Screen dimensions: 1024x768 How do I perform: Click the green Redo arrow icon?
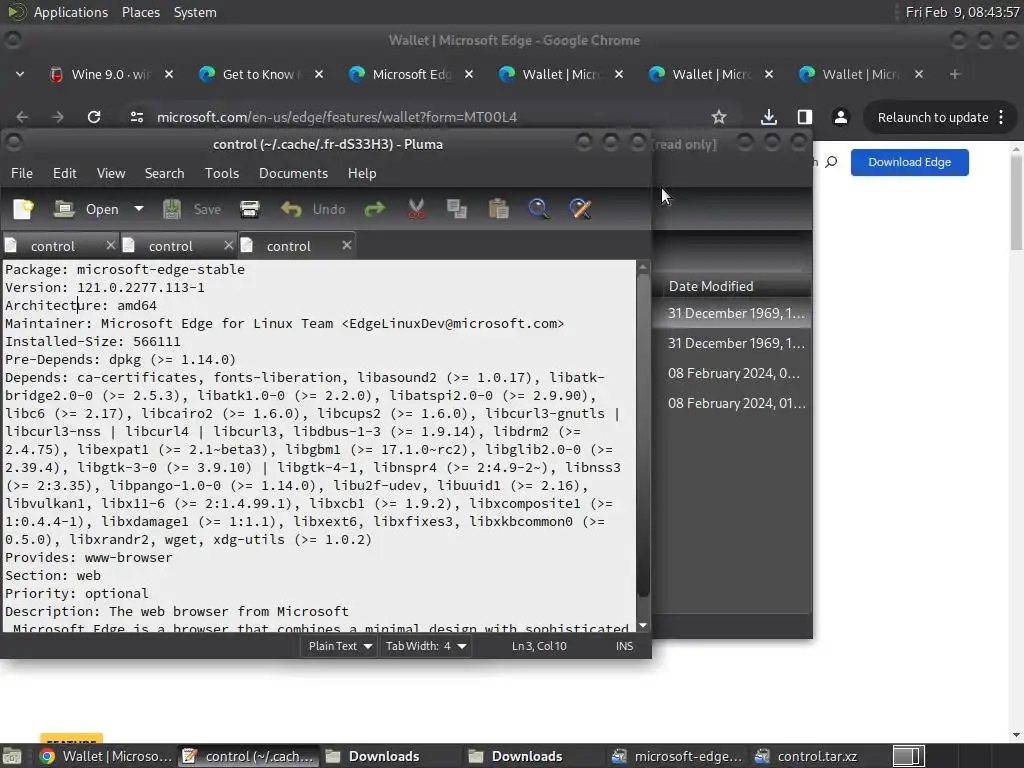coord(375,209)
